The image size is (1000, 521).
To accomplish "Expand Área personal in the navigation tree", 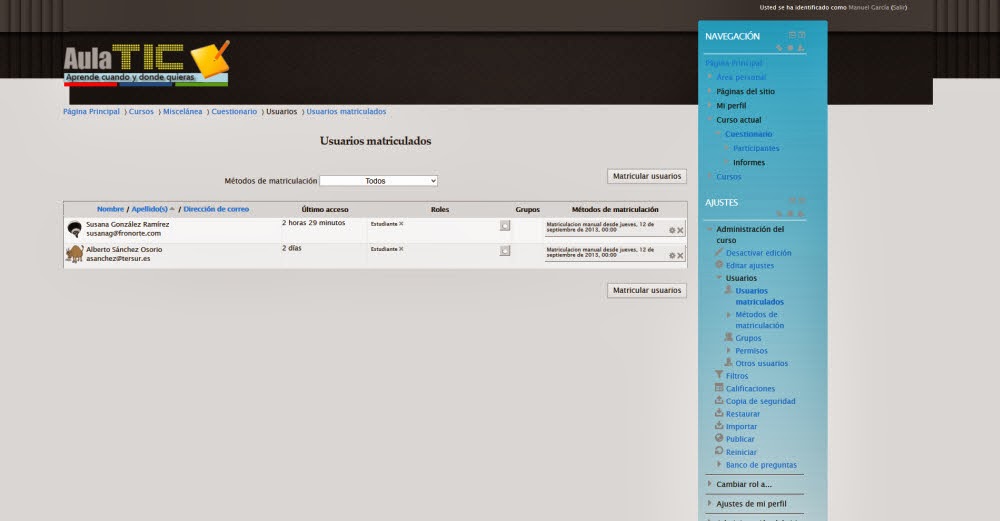I will point(710,77).
